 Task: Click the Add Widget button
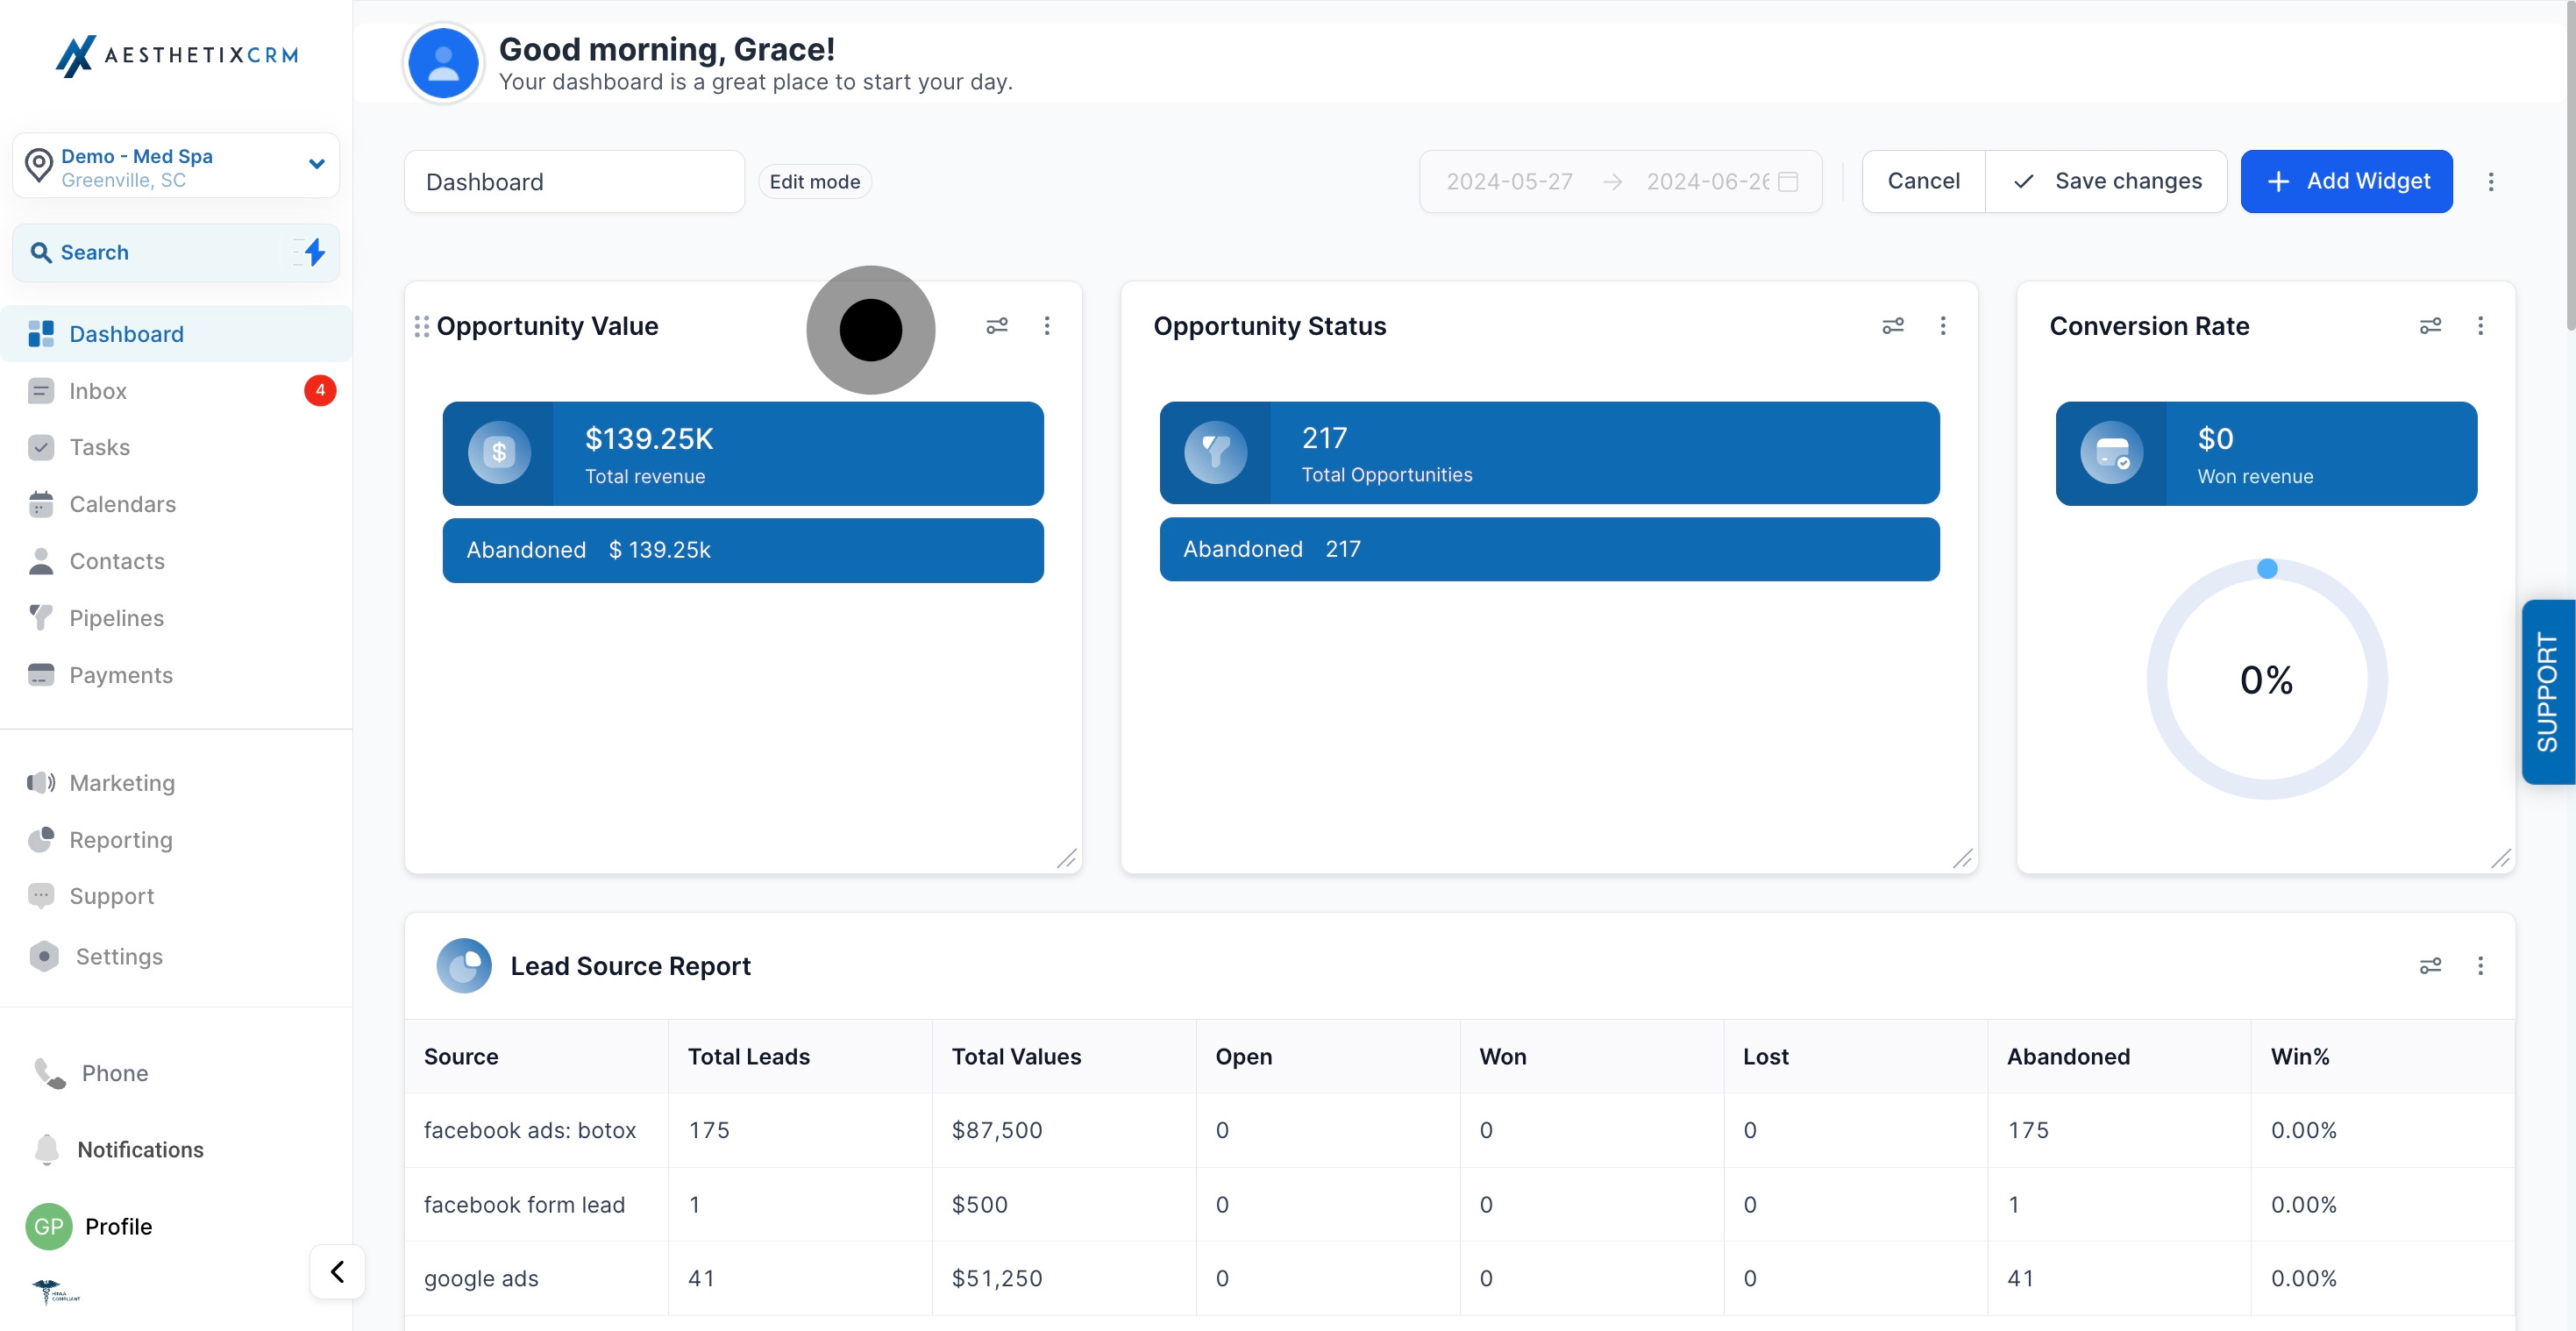coord(2346,181)
